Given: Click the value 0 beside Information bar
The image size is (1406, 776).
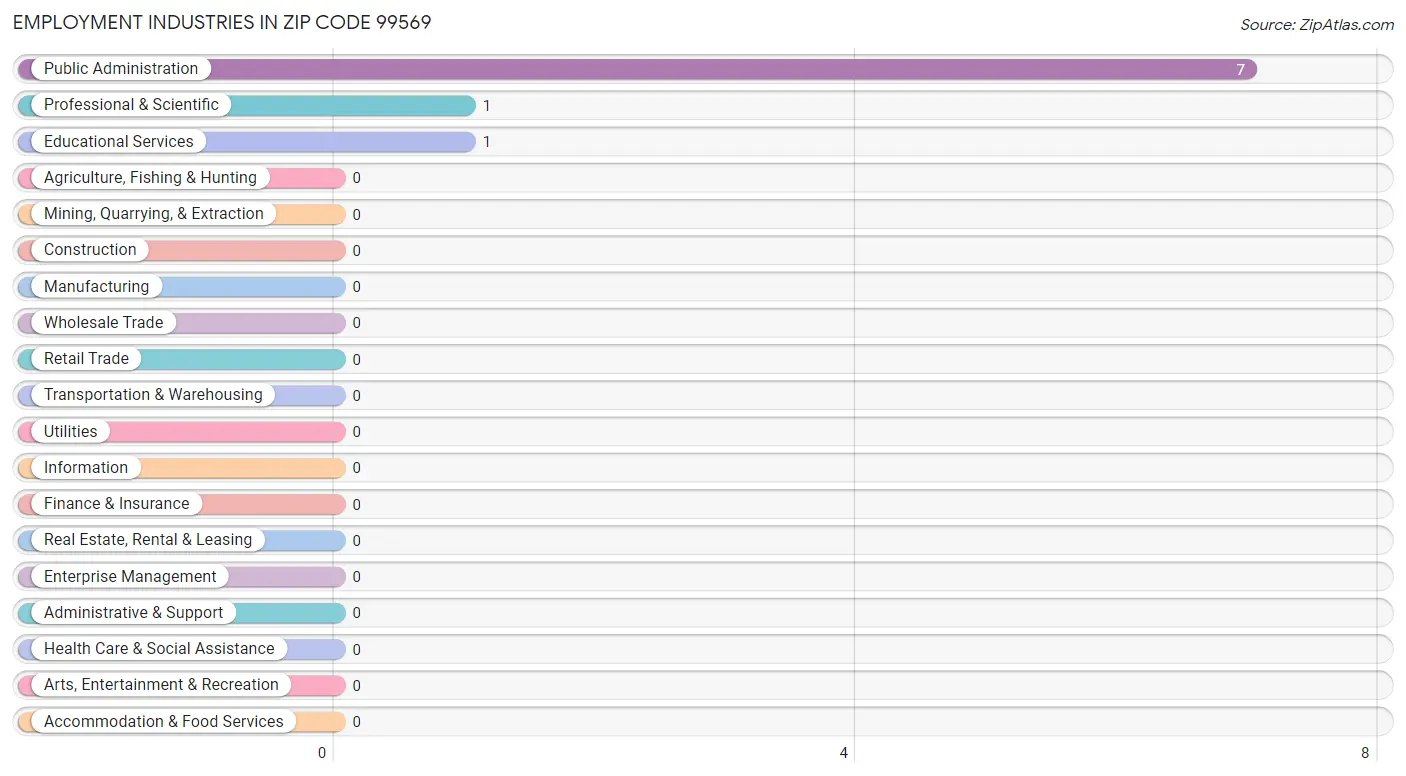Looking at the screenshot, I should [357, 468].
